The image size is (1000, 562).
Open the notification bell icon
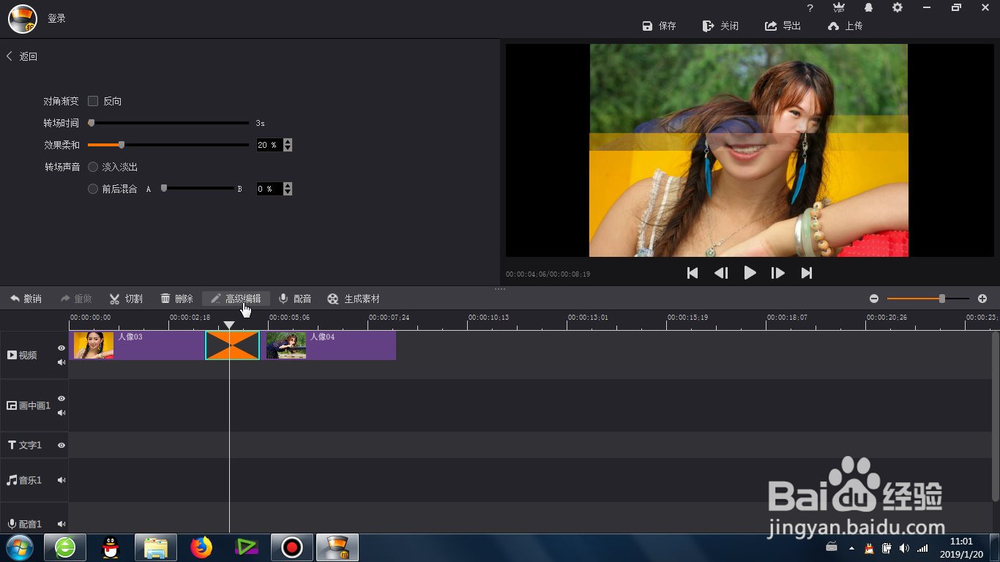[868, 8]
